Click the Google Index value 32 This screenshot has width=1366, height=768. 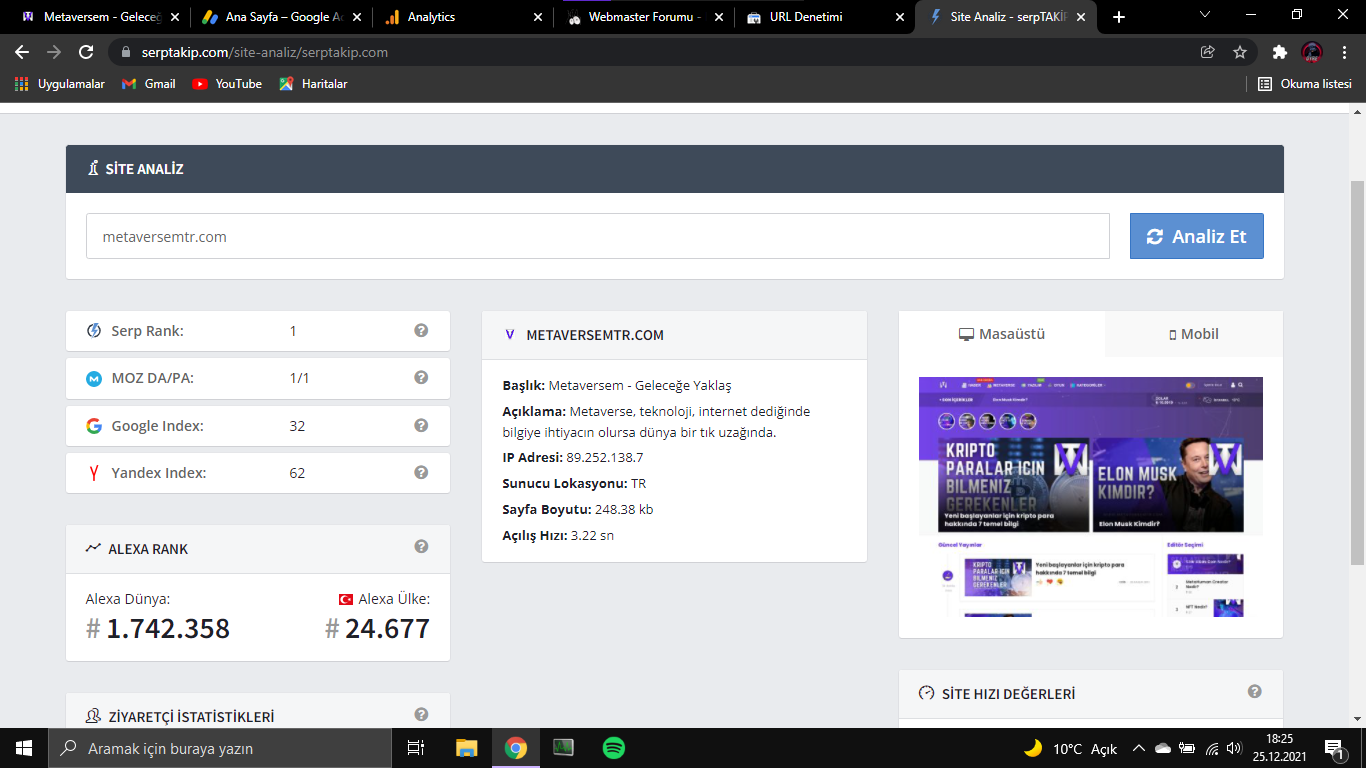297,426
